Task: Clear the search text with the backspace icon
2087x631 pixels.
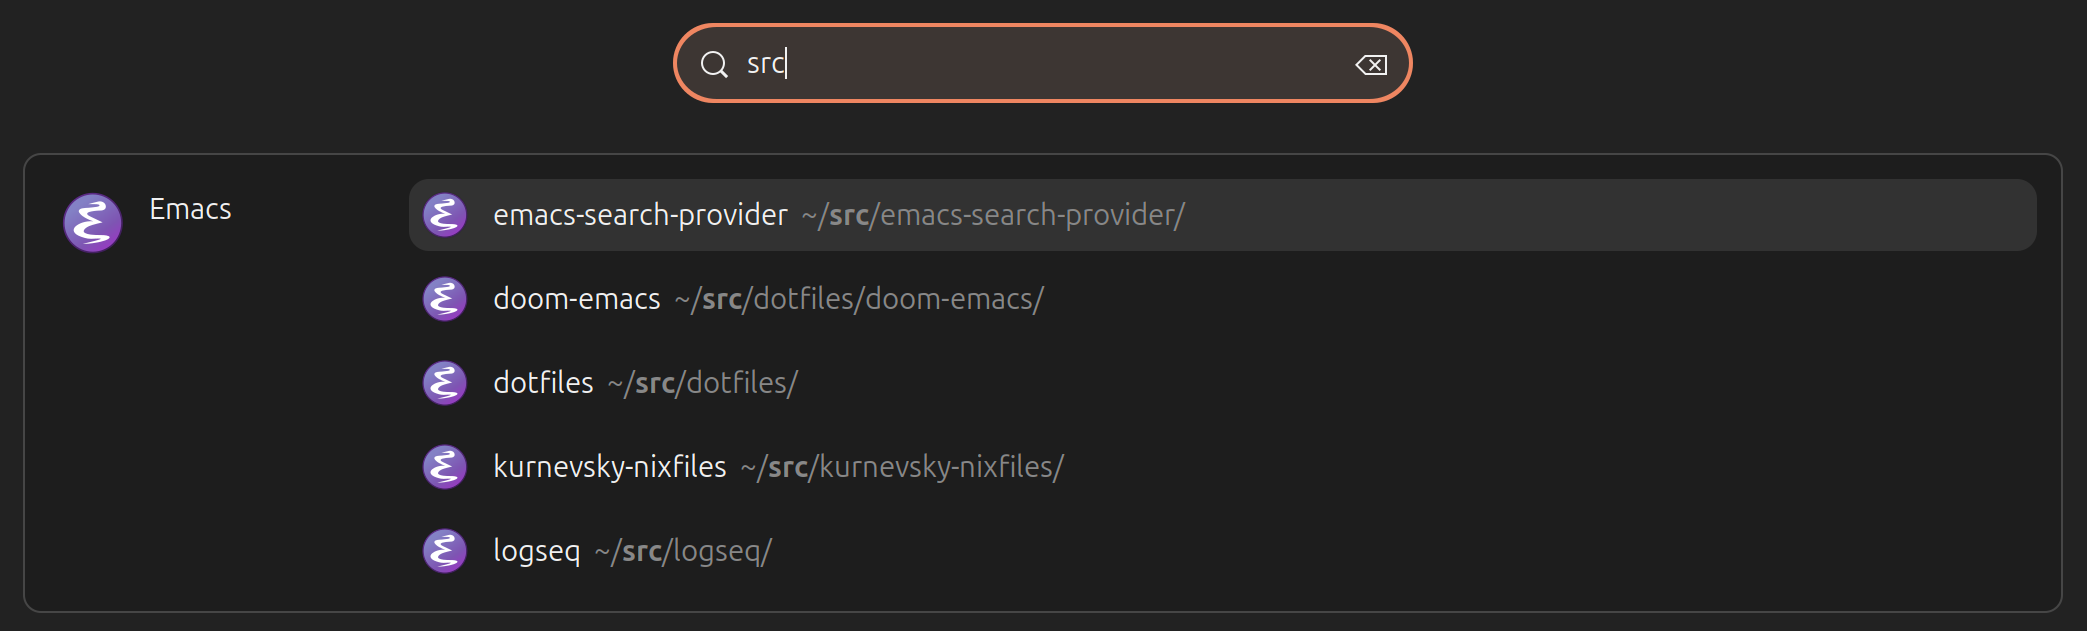Action: click(1371, 65)
